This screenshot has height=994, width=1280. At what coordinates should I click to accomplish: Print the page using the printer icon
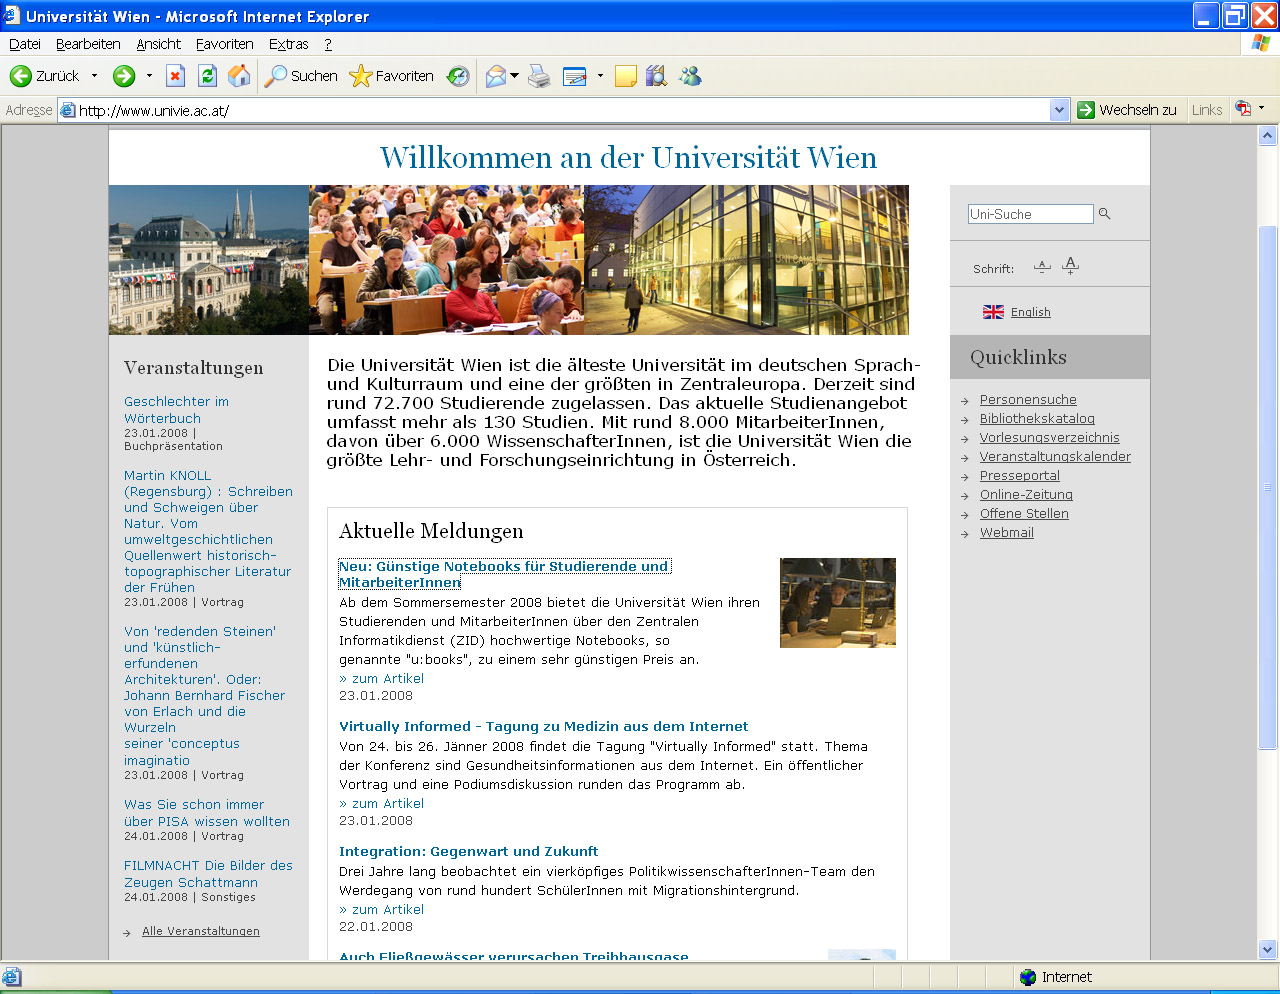539,76
